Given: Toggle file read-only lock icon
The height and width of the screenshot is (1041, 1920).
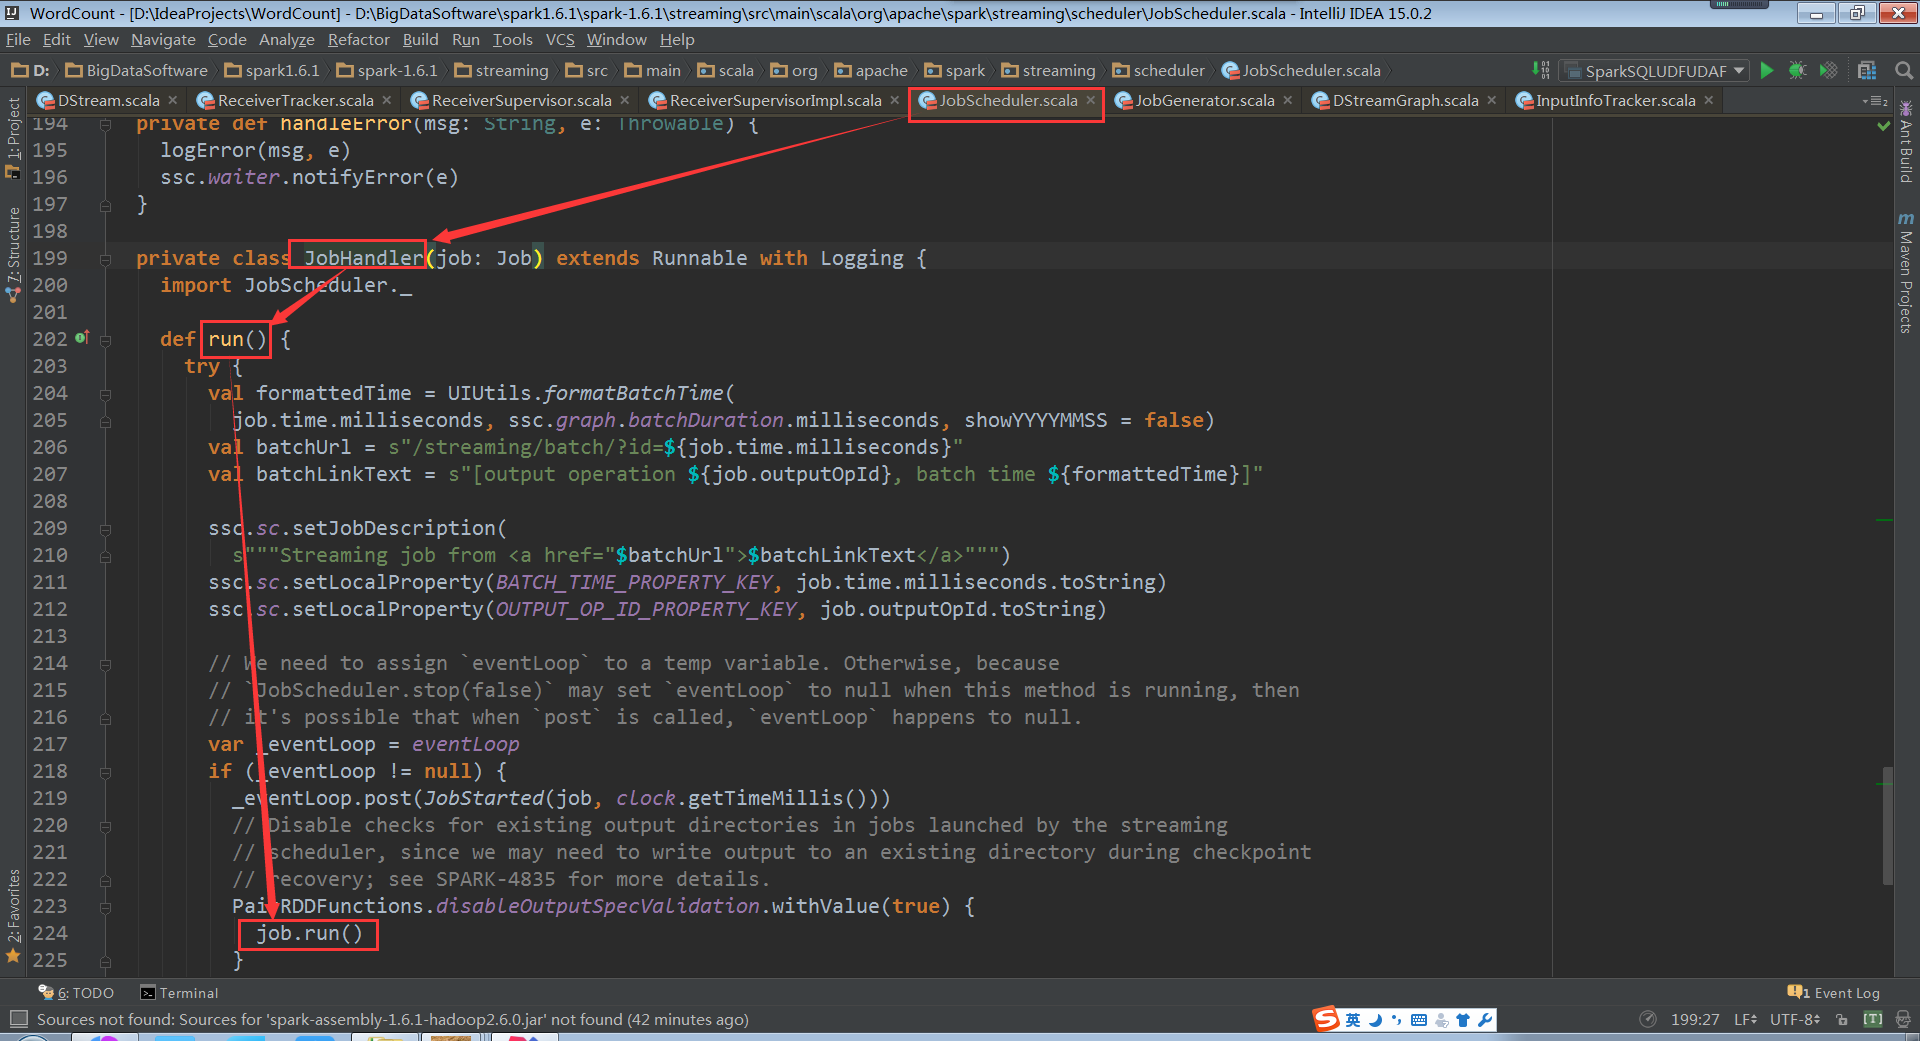Looking at the screenshot, I should tap(1842, 1019).
